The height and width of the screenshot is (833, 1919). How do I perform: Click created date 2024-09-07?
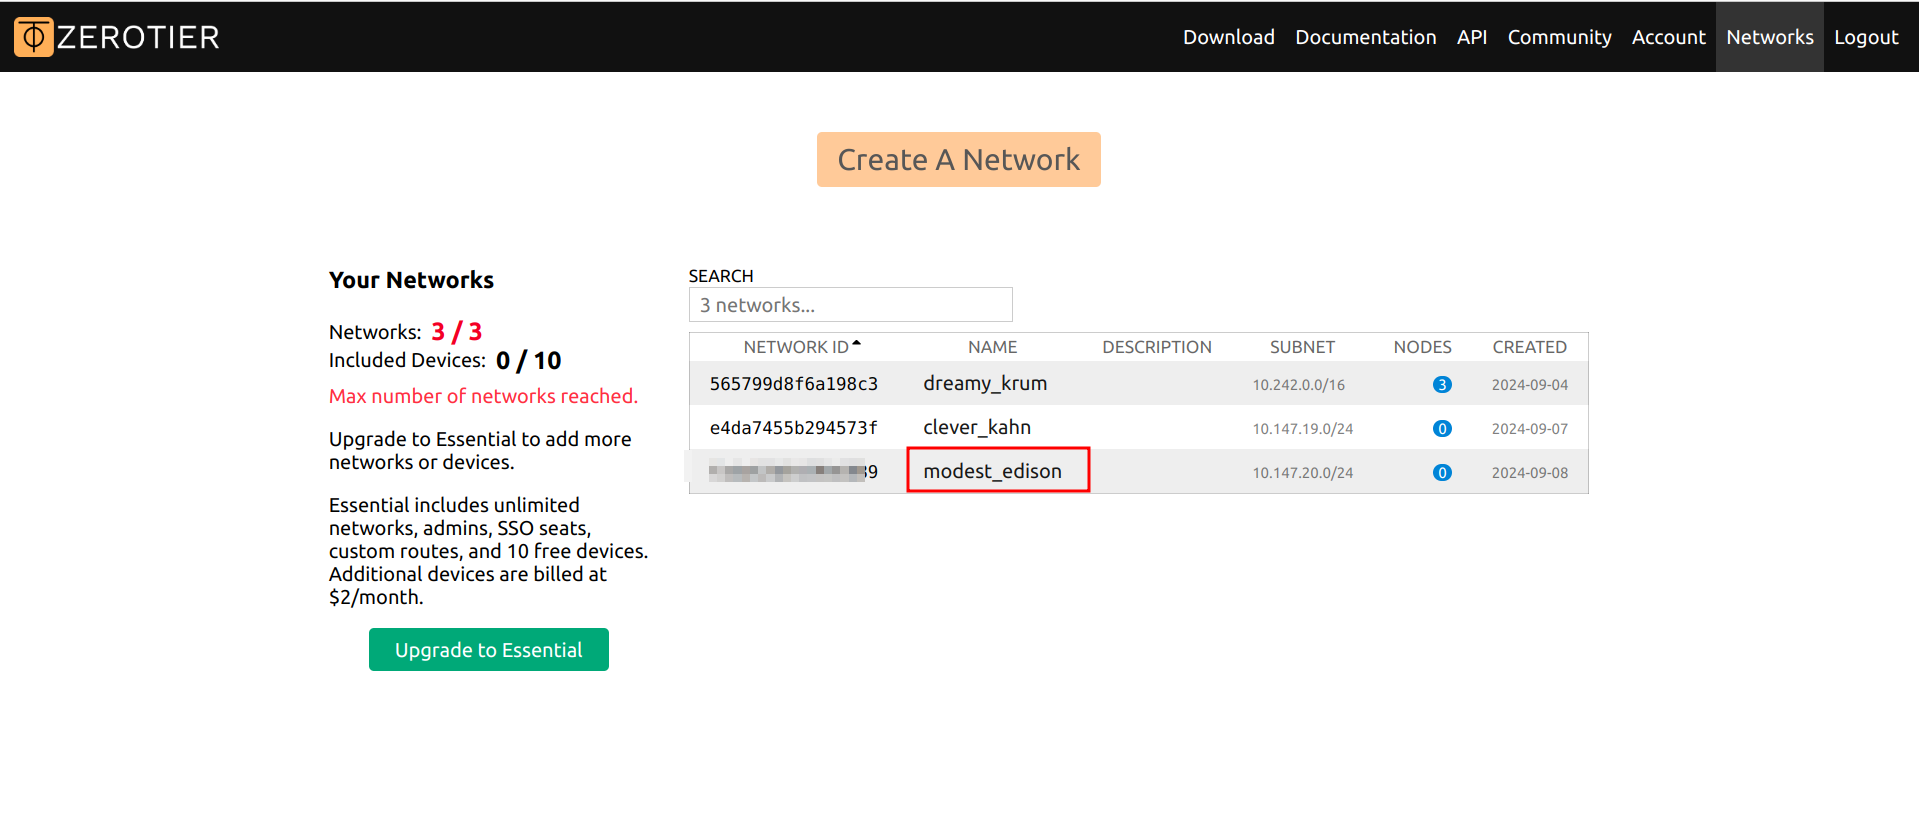point(1529,429)
